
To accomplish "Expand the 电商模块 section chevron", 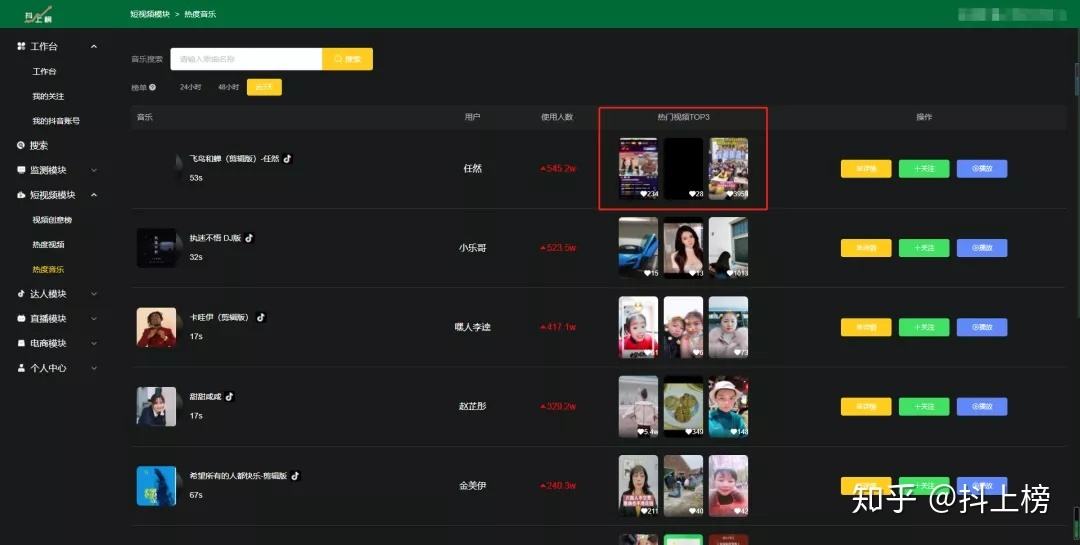I will click(94, 343).
